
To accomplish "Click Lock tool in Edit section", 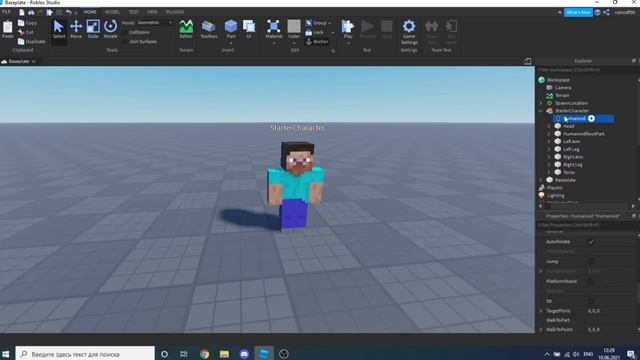I will [x=315, y=32].
